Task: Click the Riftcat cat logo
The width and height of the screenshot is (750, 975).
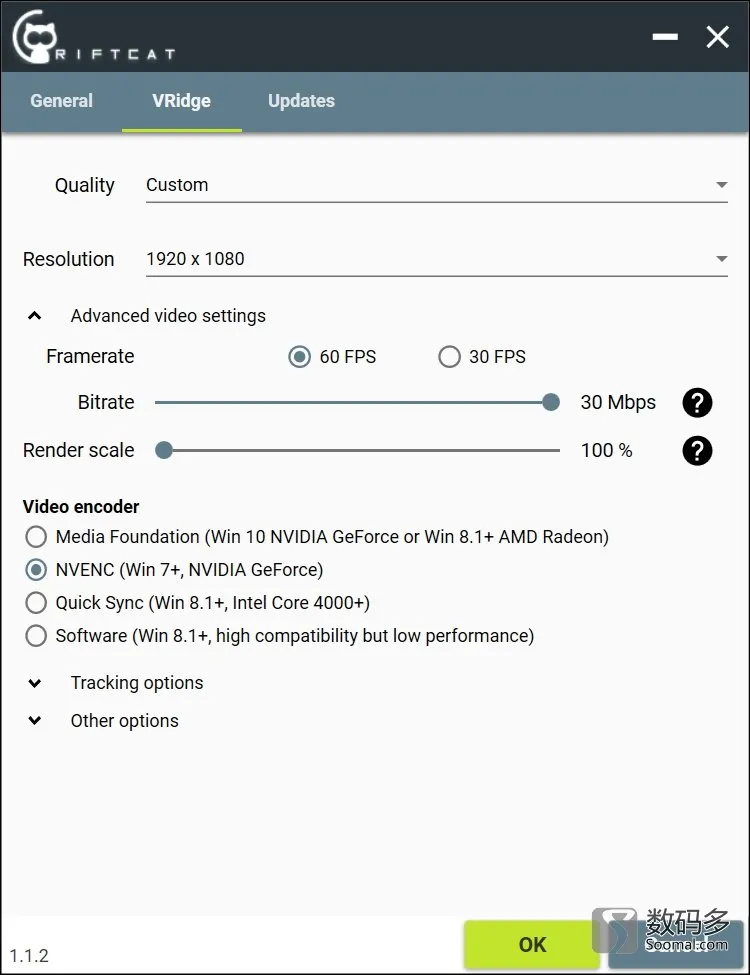Action: point(35,37)
